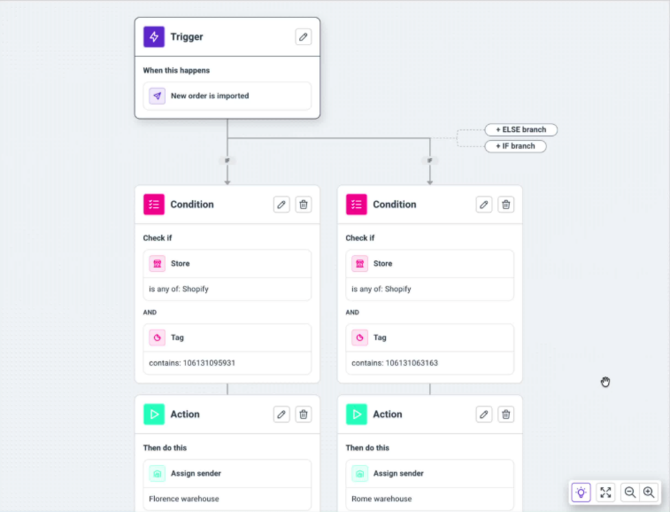
Task: Open the right Store is Shopify condition
Action: (430, 275)
